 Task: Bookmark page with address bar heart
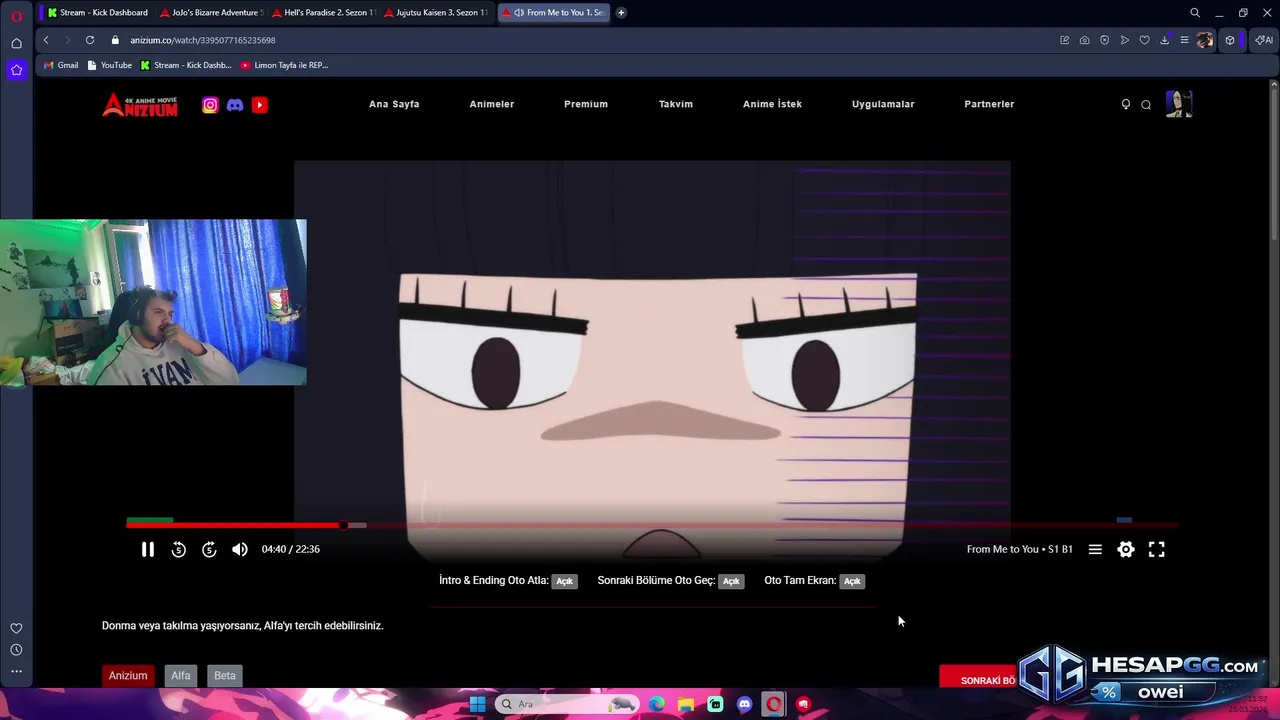point(1144,40)
